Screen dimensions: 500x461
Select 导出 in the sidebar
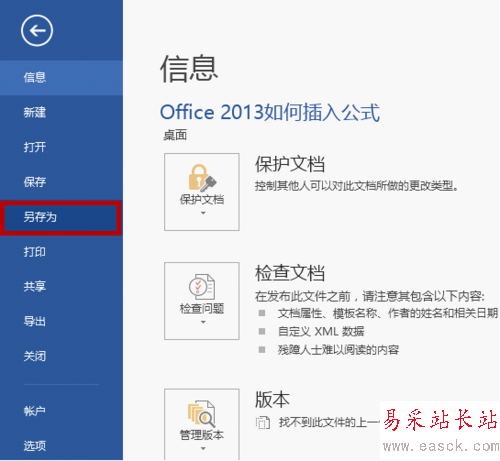(61, 322)
